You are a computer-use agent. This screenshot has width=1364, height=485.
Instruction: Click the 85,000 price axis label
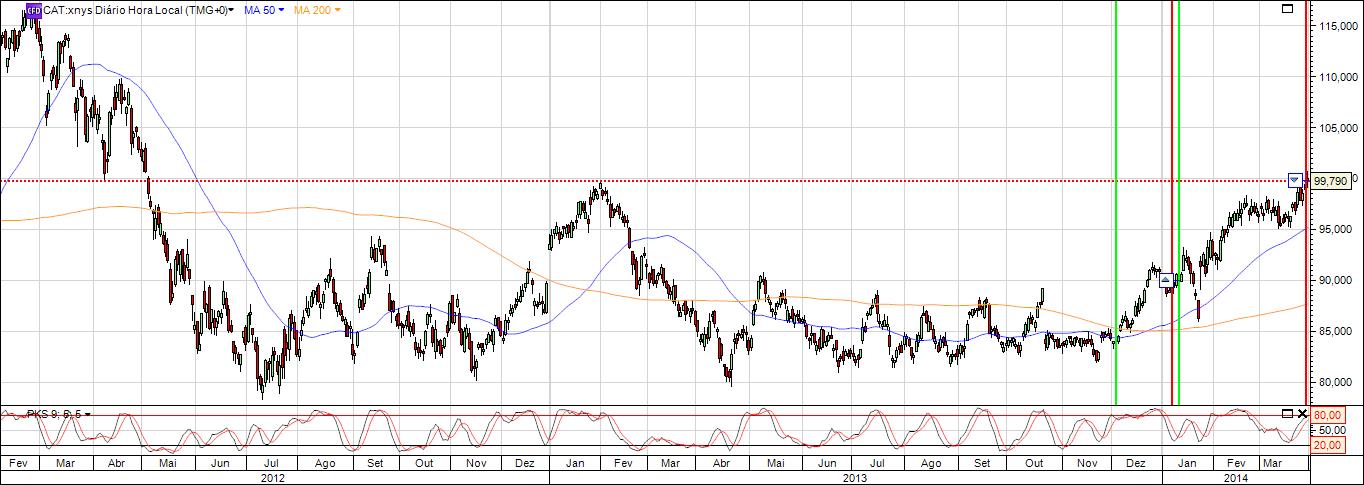(x=1336, y=331)
